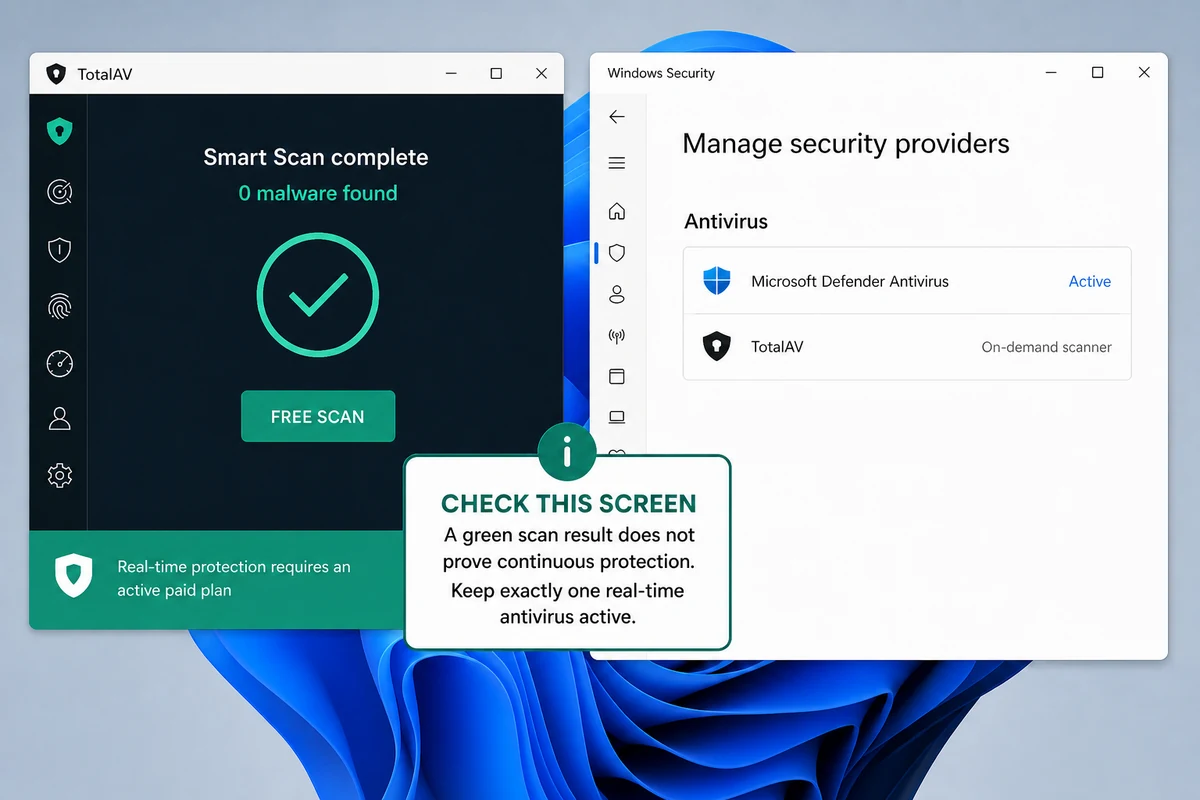Click the large green checkmark circle
1200x800 pixels.
[x=318, y=295]
